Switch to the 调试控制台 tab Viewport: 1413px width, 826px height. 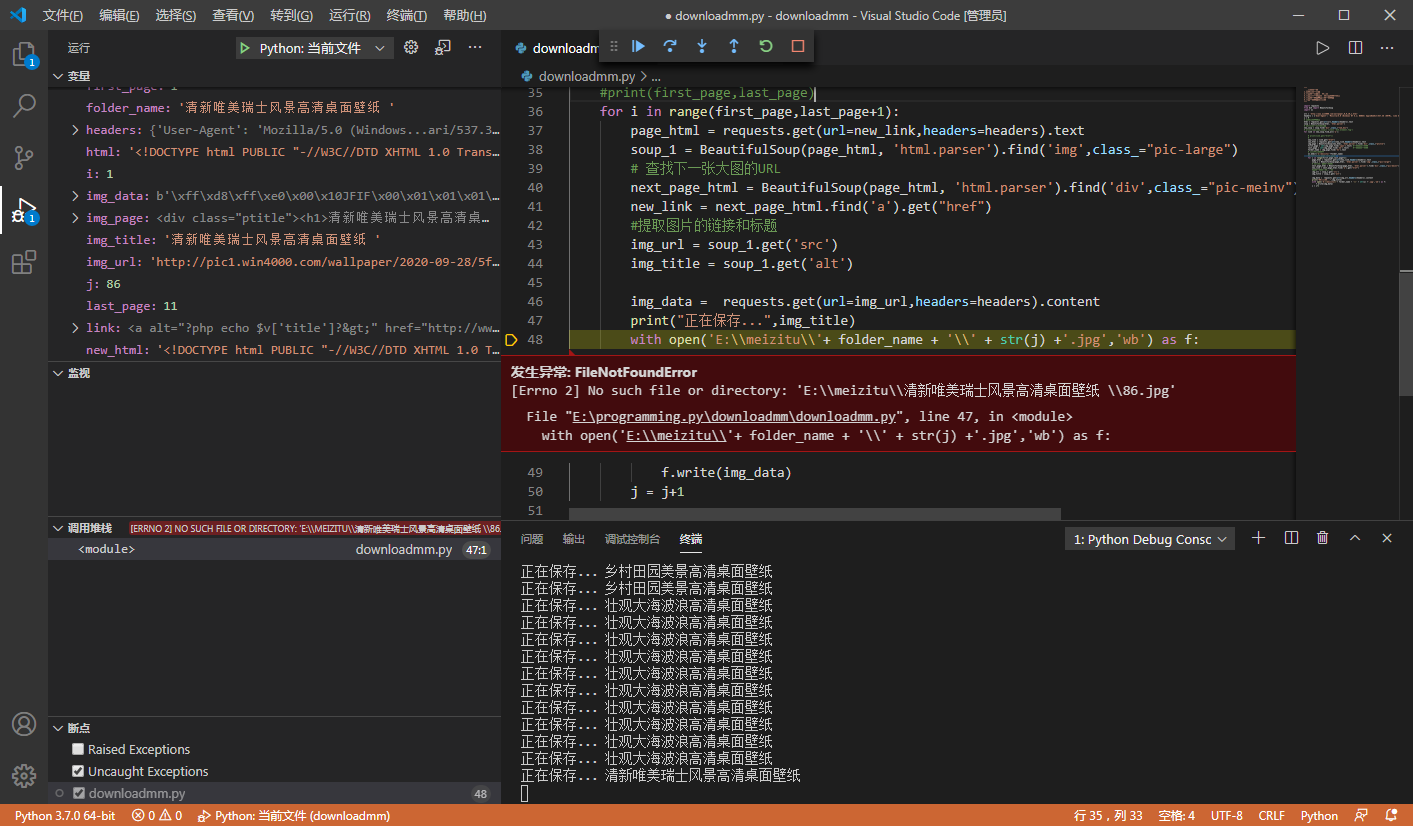[633, 539]
